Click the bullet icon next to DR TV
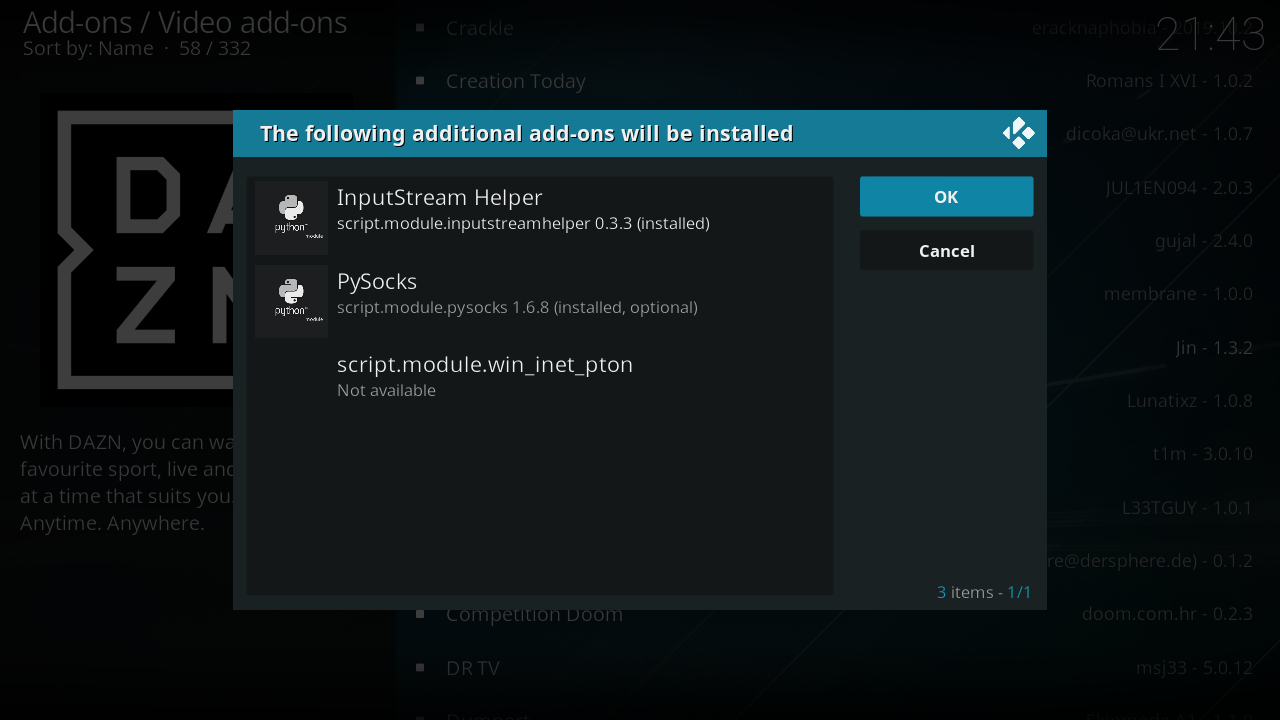1280x720 pixels. tap(420, 667)
